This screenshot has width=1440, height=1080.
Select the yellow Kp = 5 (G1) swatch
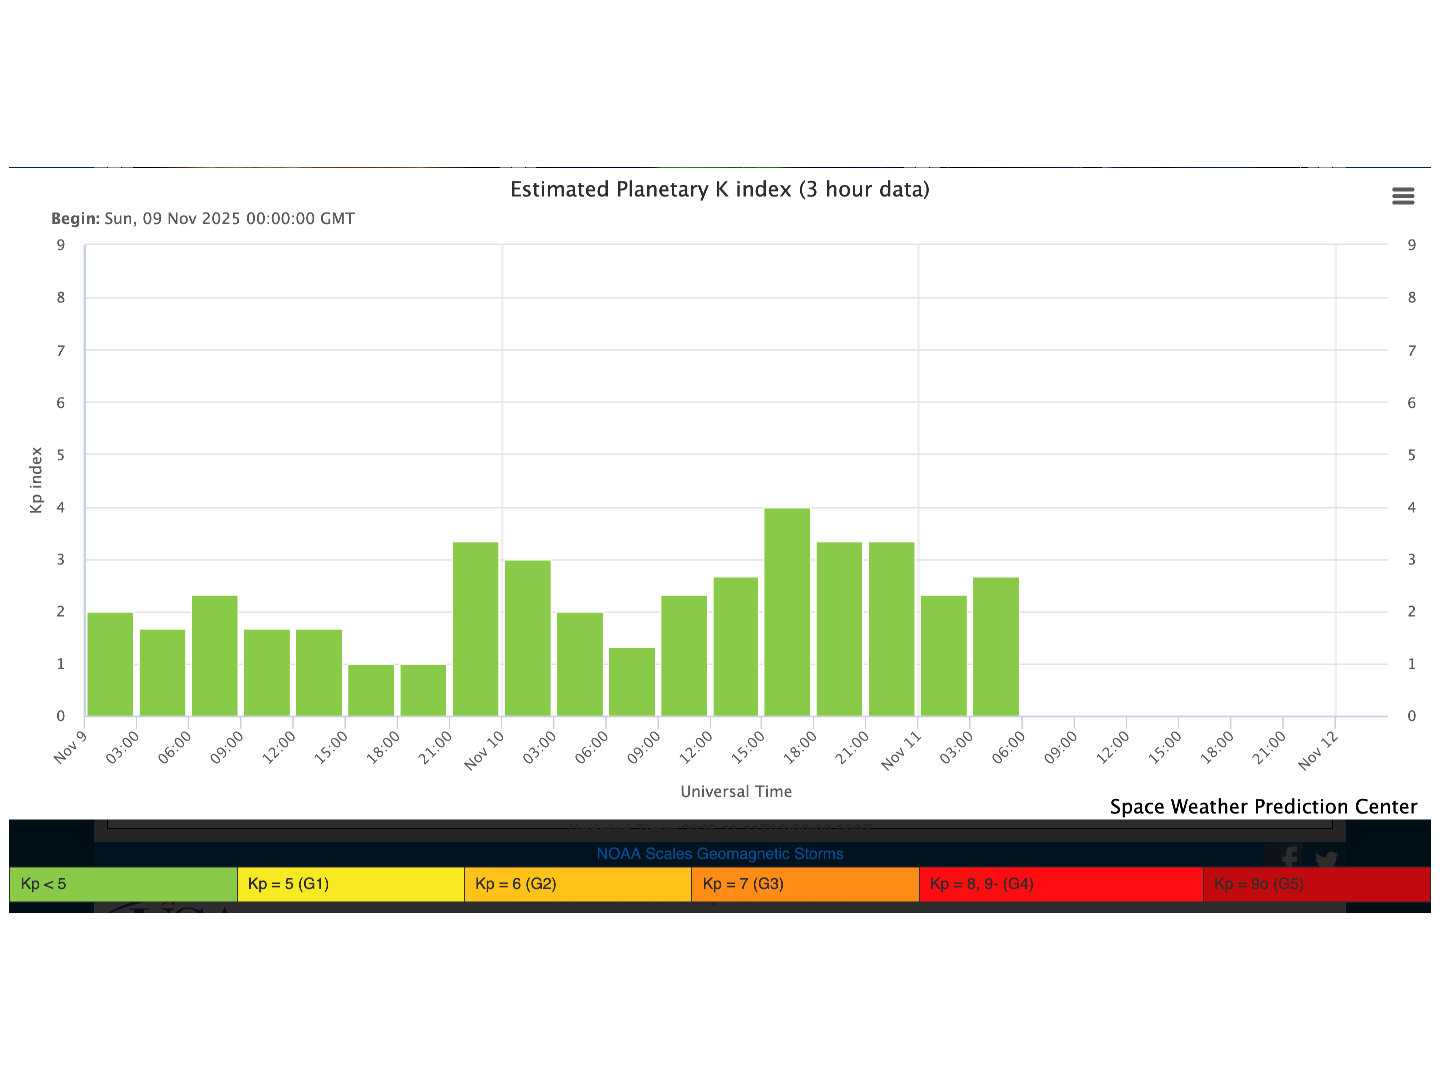(350, 884)
